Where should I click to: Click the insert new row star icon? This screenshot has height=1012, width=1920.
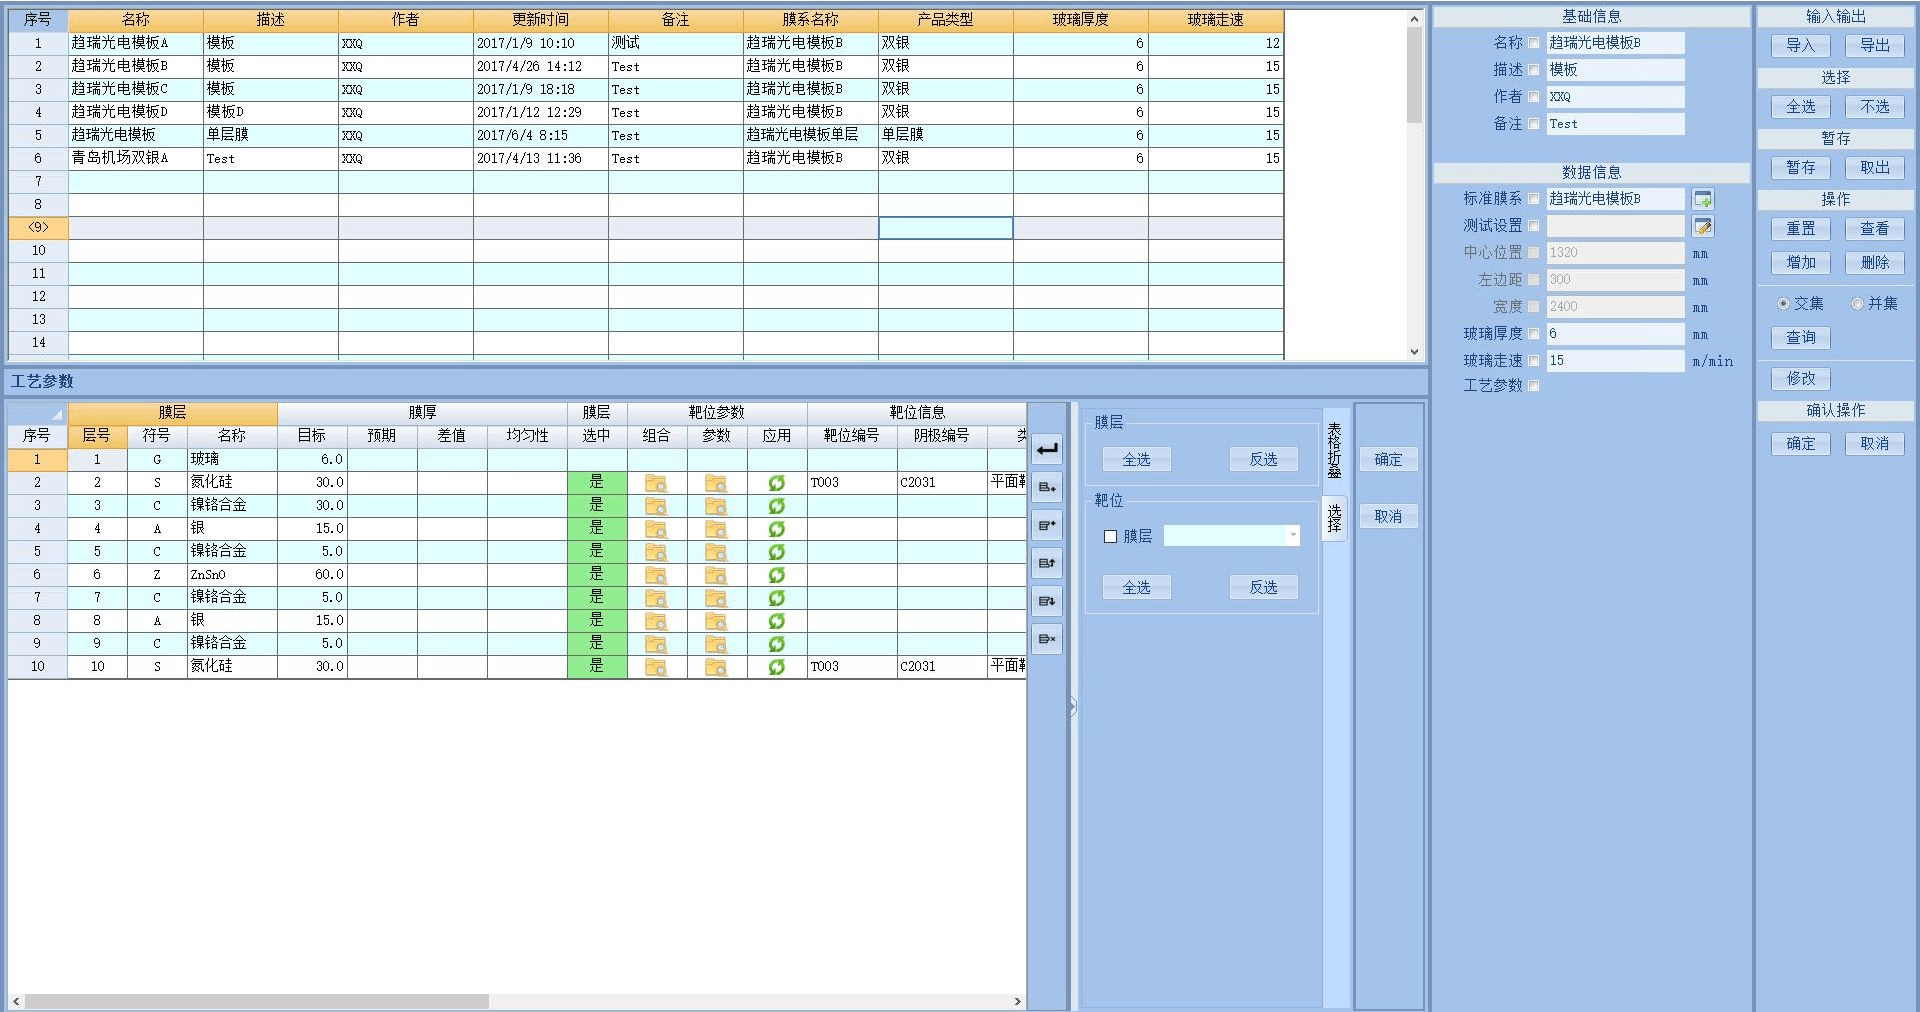[x=1047, y=525]
